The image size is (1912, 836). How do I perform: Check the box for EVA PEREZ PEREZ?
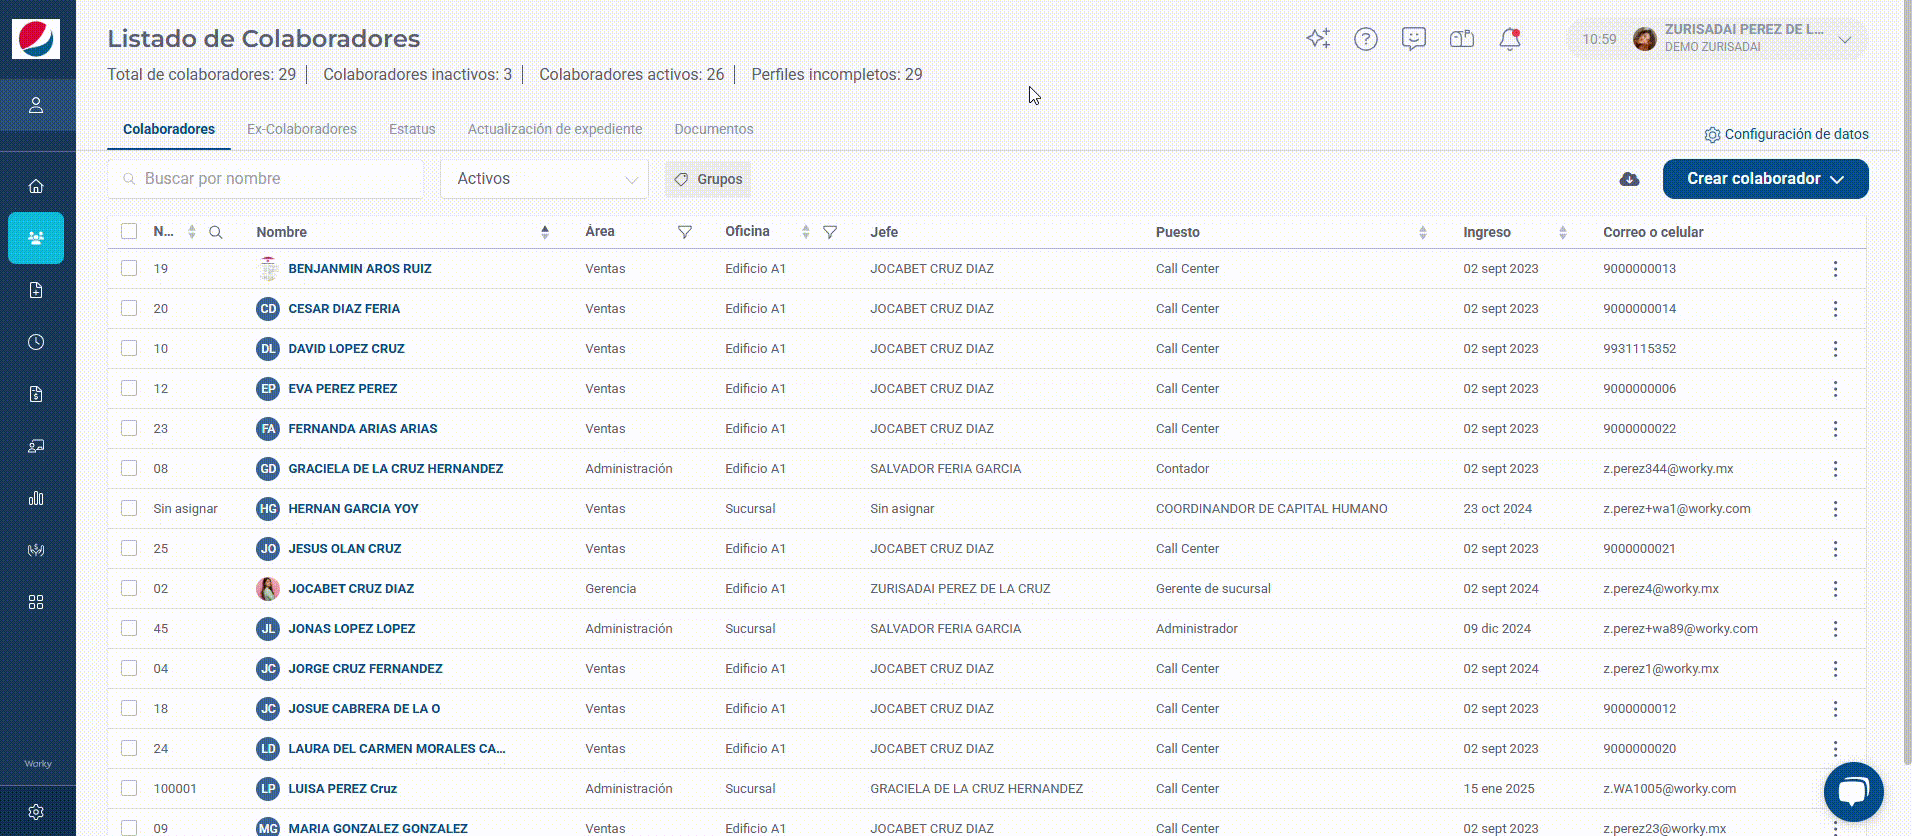click(x=129, y=388)
